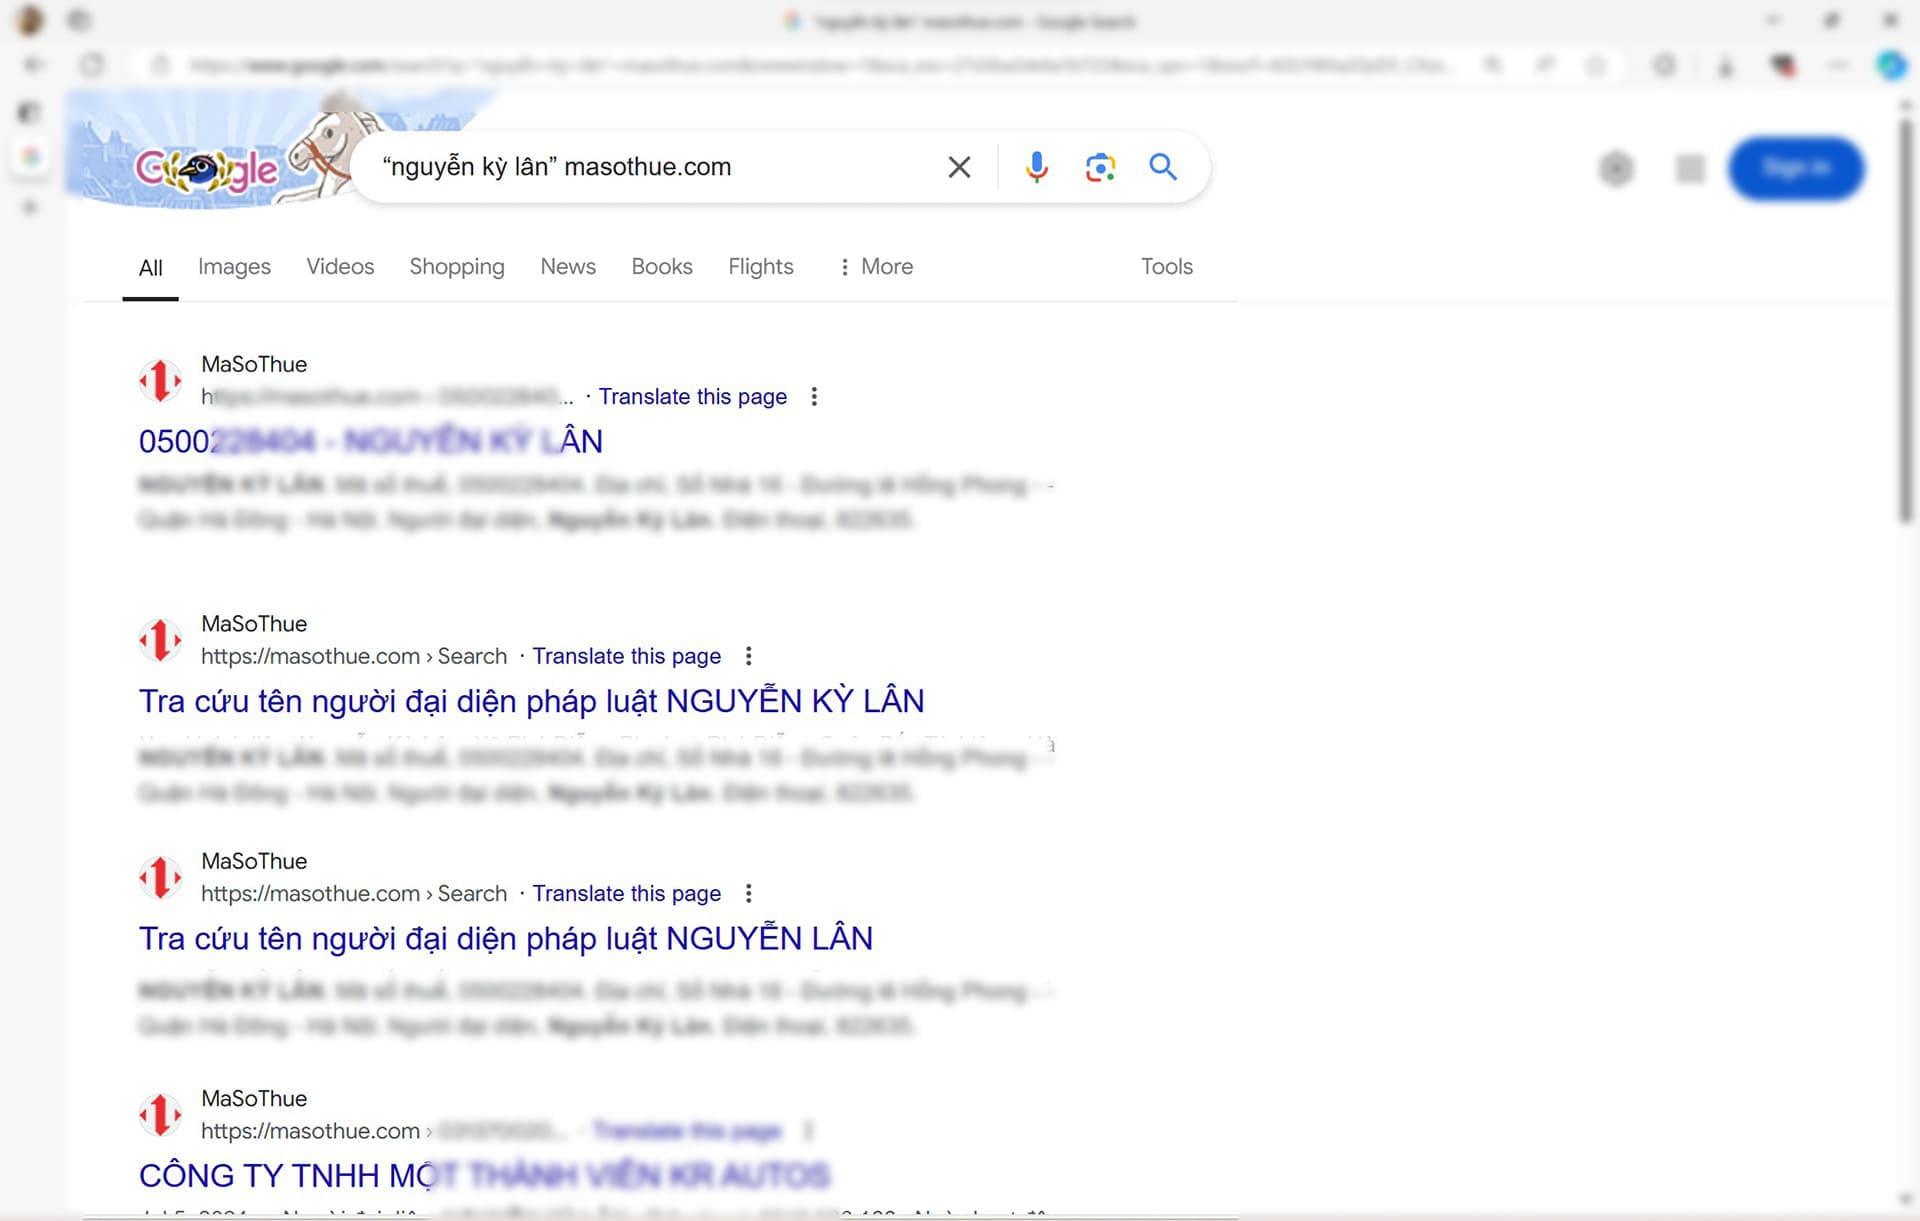
Task: Click the MaSoThue favicon on first result
Action: pos(160,378)
